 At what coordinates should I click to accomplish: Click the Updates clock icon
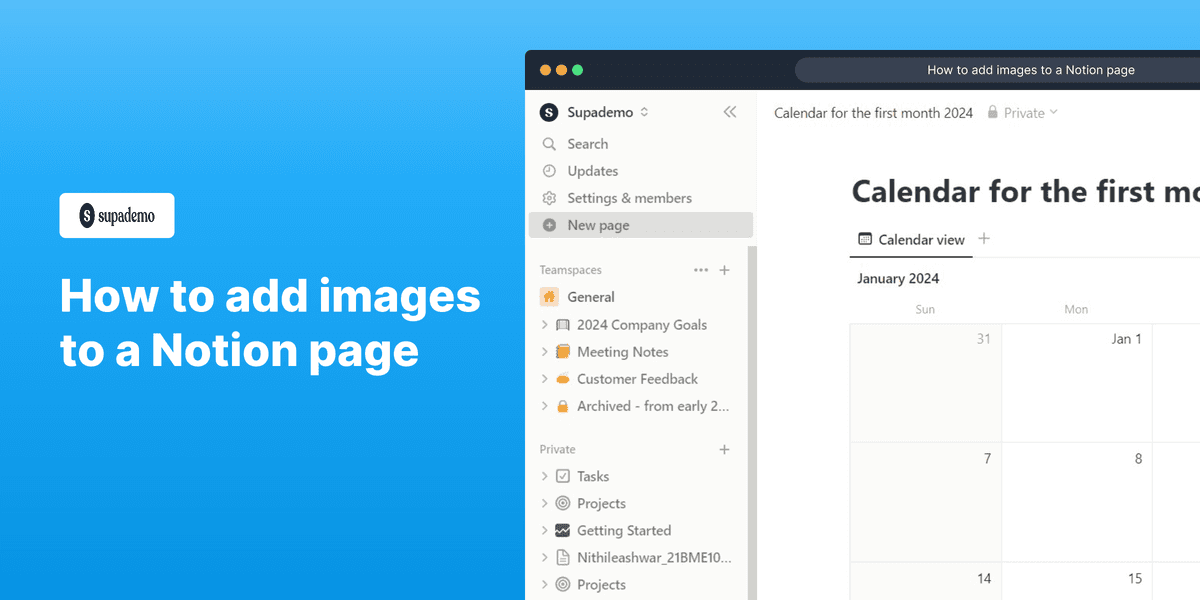click(x=550, y=171)
